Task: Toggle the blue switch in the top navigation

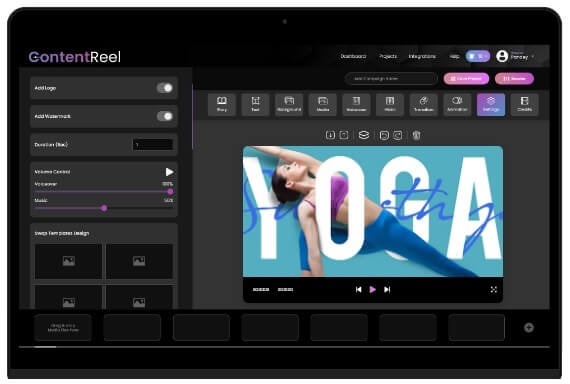Action: [x=478, y=56]
